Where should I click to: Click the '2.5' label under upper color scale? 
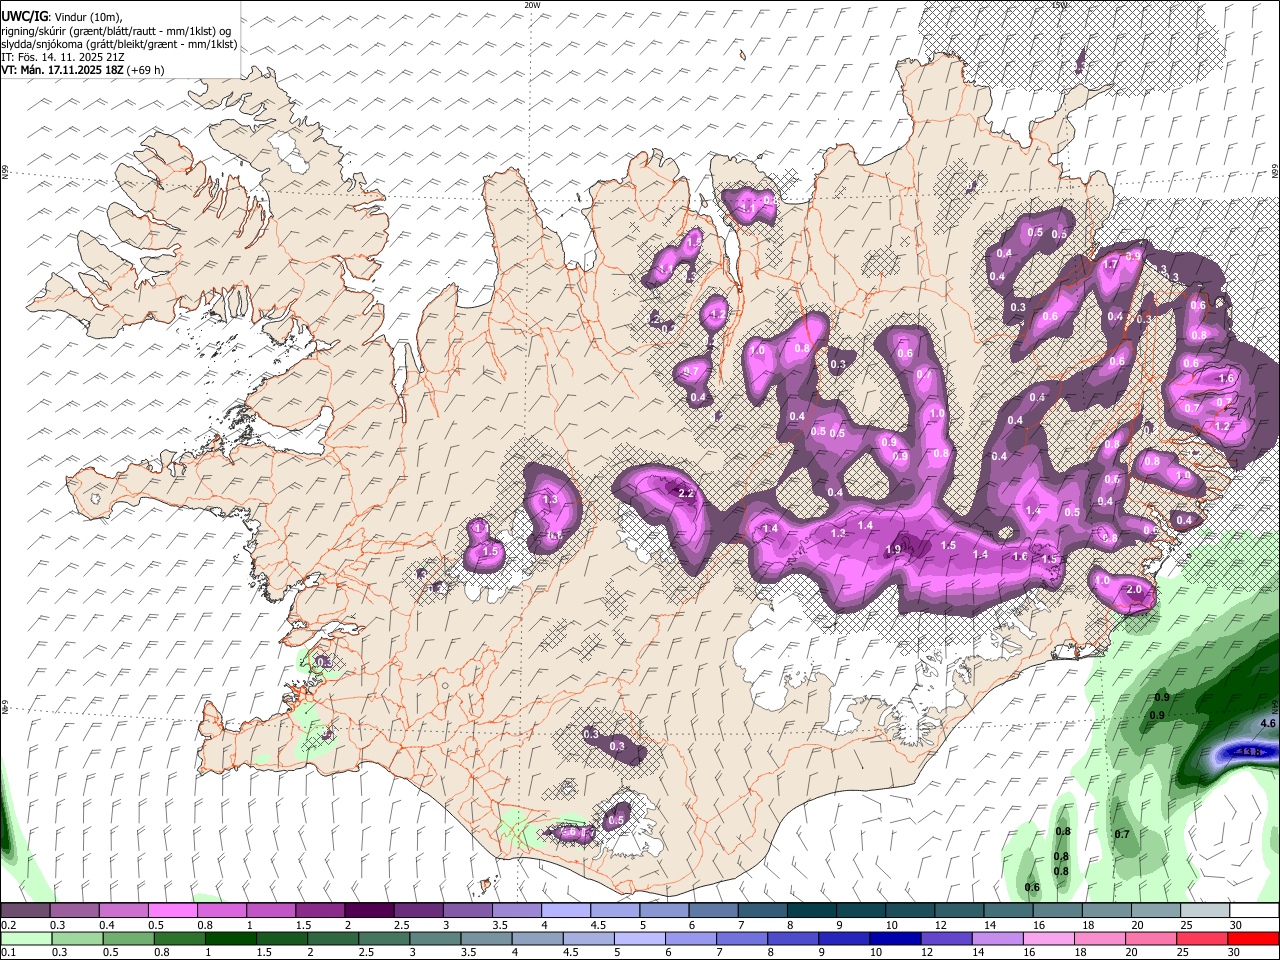(401, 925)
